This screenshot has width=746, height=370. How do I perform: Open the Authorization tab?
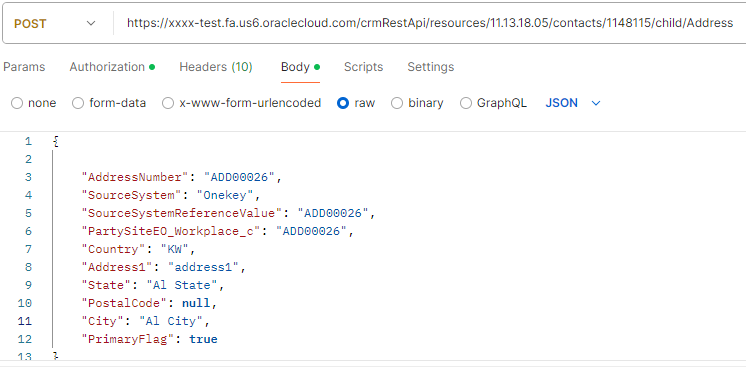(x=112, y=67)
